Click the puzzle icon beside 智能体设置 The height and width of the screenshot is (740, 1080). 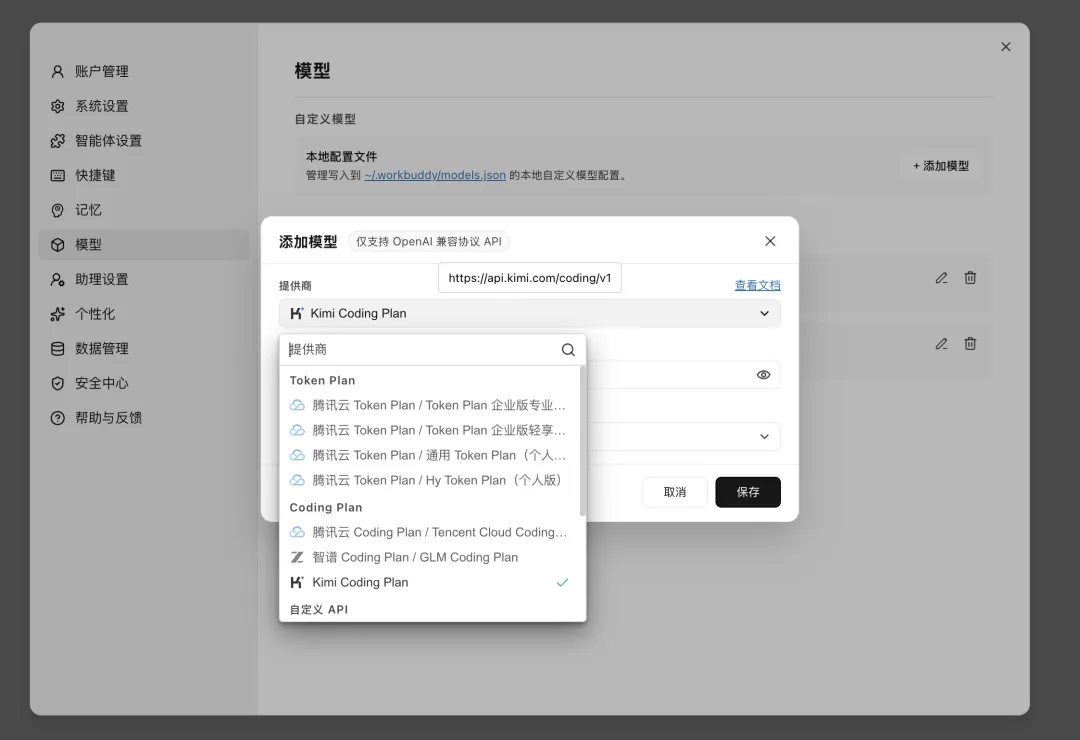tap(58, 141)
